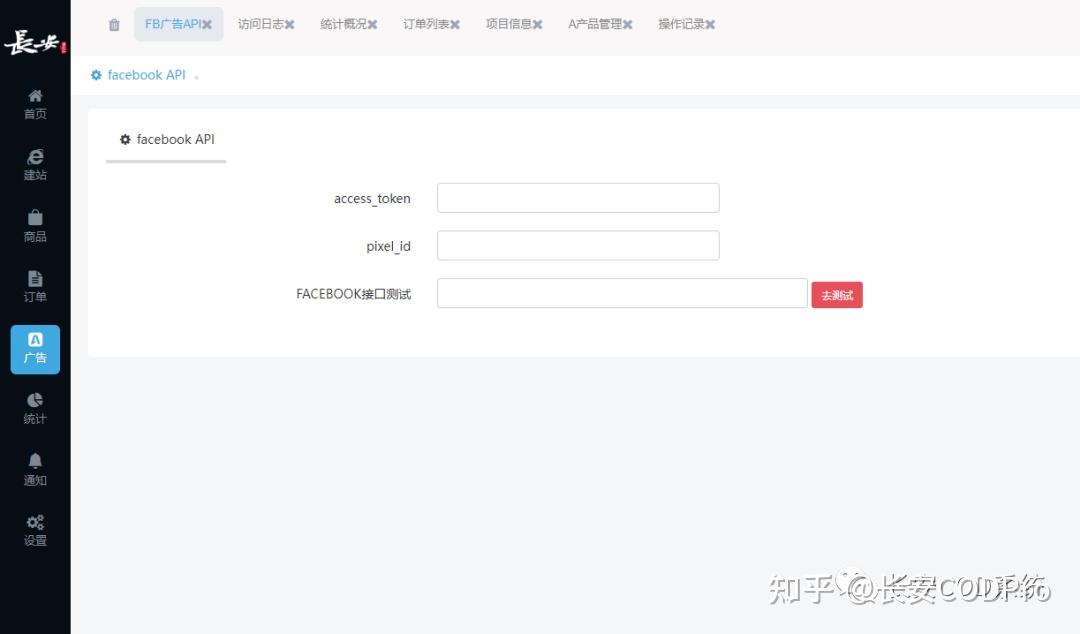Click the gear icon beside facebook API breadcrumb
Screen dimensions: 1080x634
point(95,74)
